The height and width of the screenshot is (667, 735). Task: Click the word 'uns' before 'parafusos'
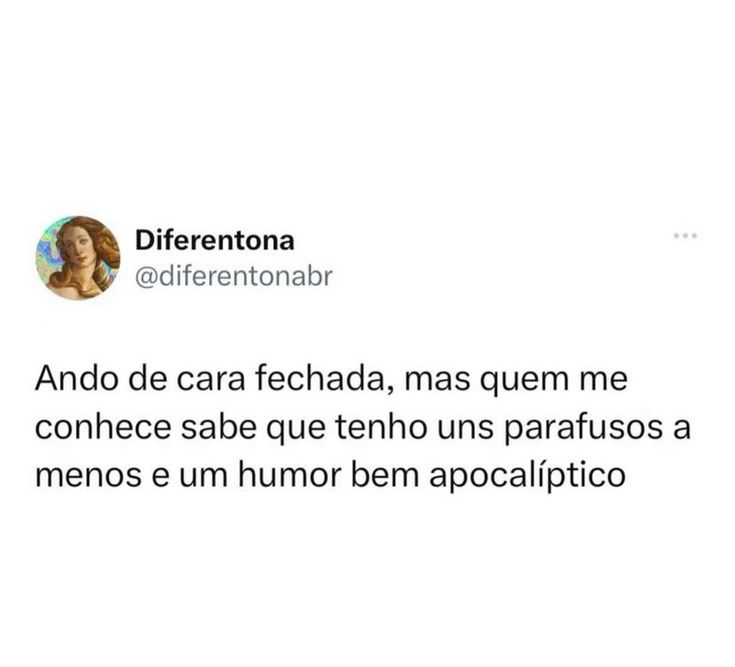coord(466,429)
